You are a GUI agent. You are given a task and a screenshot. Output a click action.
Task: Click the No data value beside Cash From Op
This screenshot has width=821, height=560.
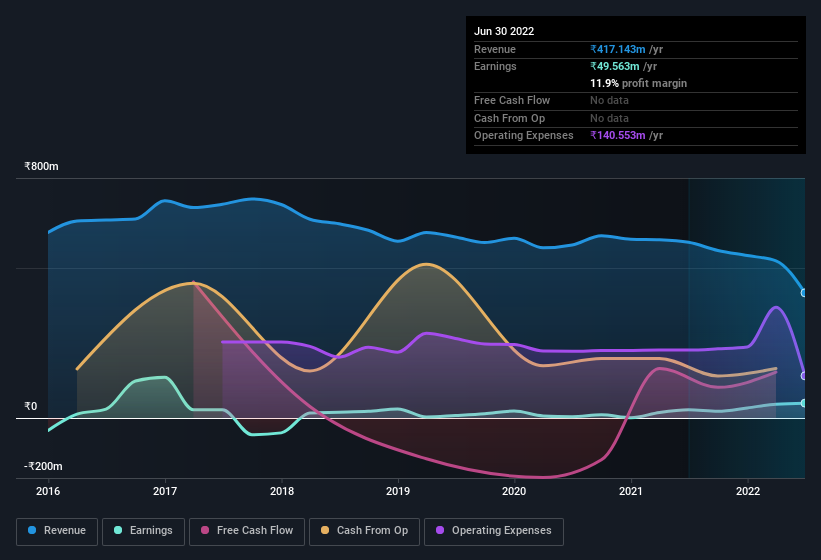pos(609,118)
